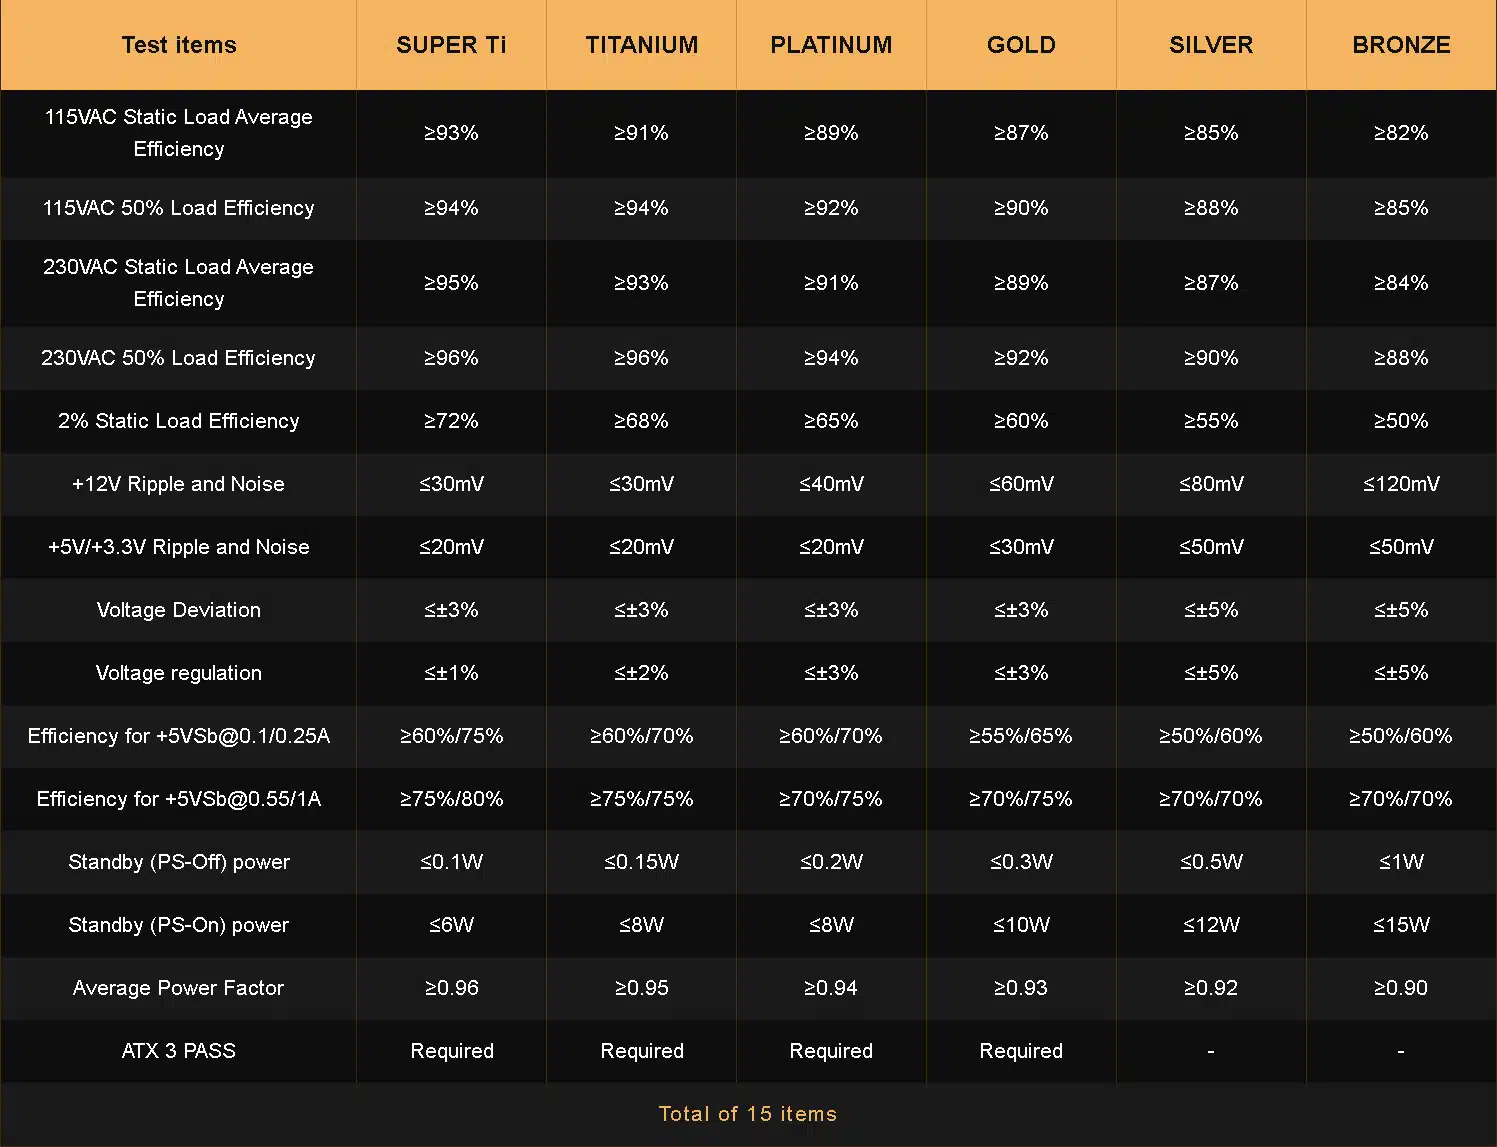Click the BRONZE column header

click(x=1401, y=45)
